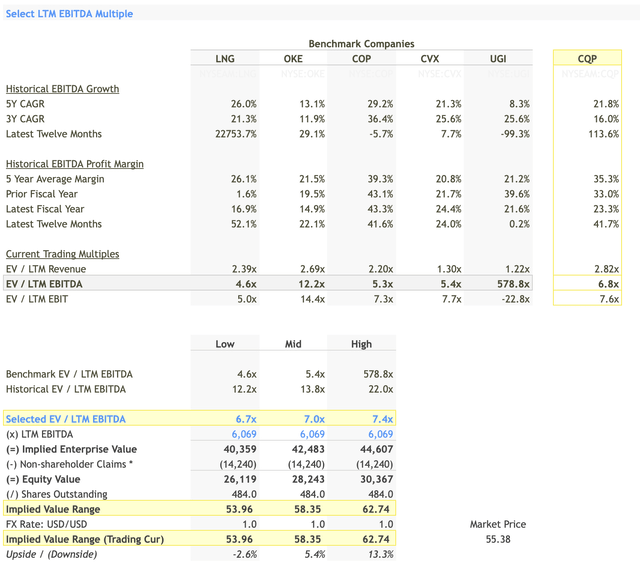
Task: Click the historical 22.0x high multiple
Action: tap(380, 389)
